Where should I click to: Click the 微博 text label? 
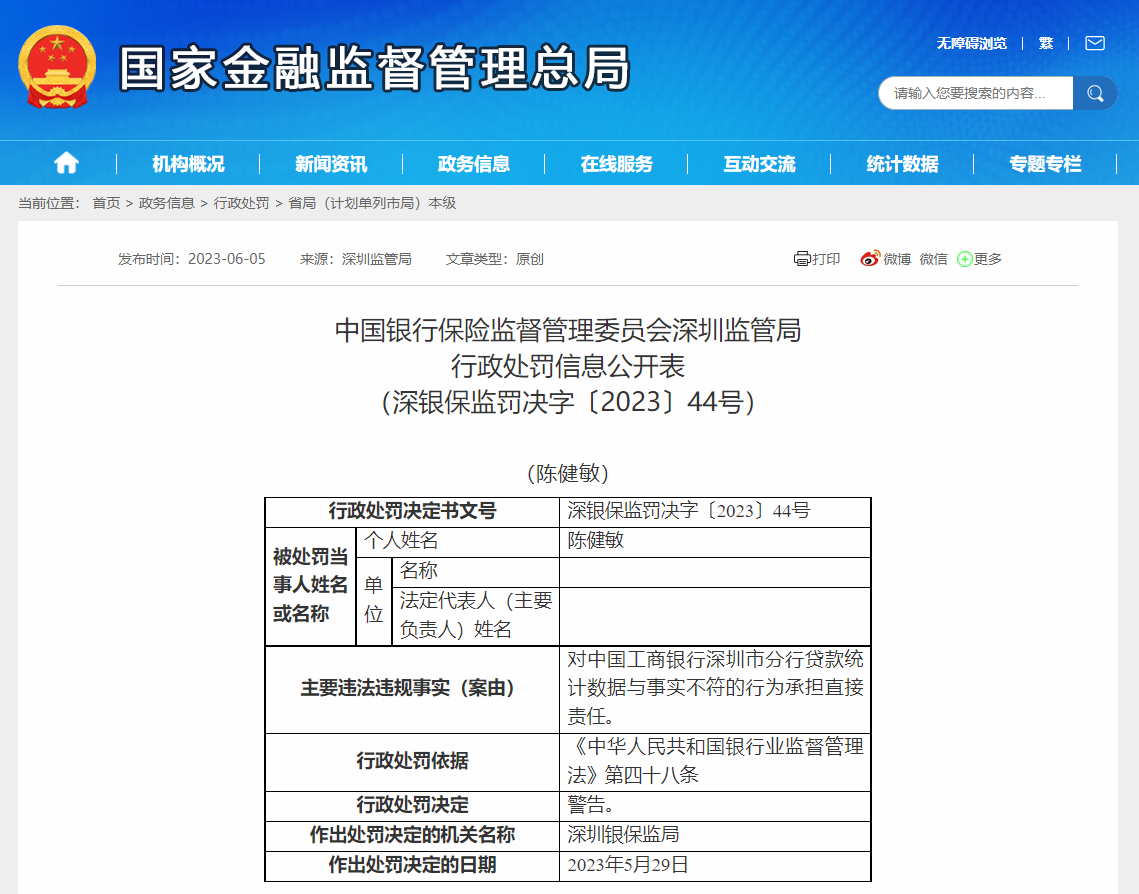[x=897, y=259]
